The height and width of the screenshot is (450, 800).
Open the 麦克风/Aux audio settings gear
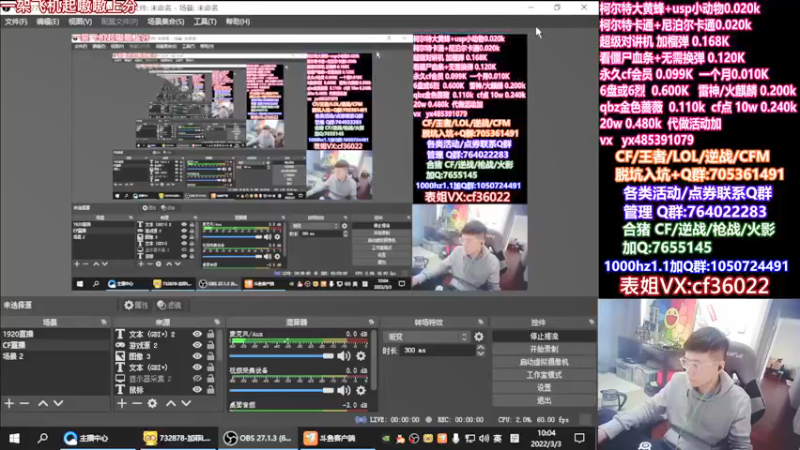click(x=361, y=356)
